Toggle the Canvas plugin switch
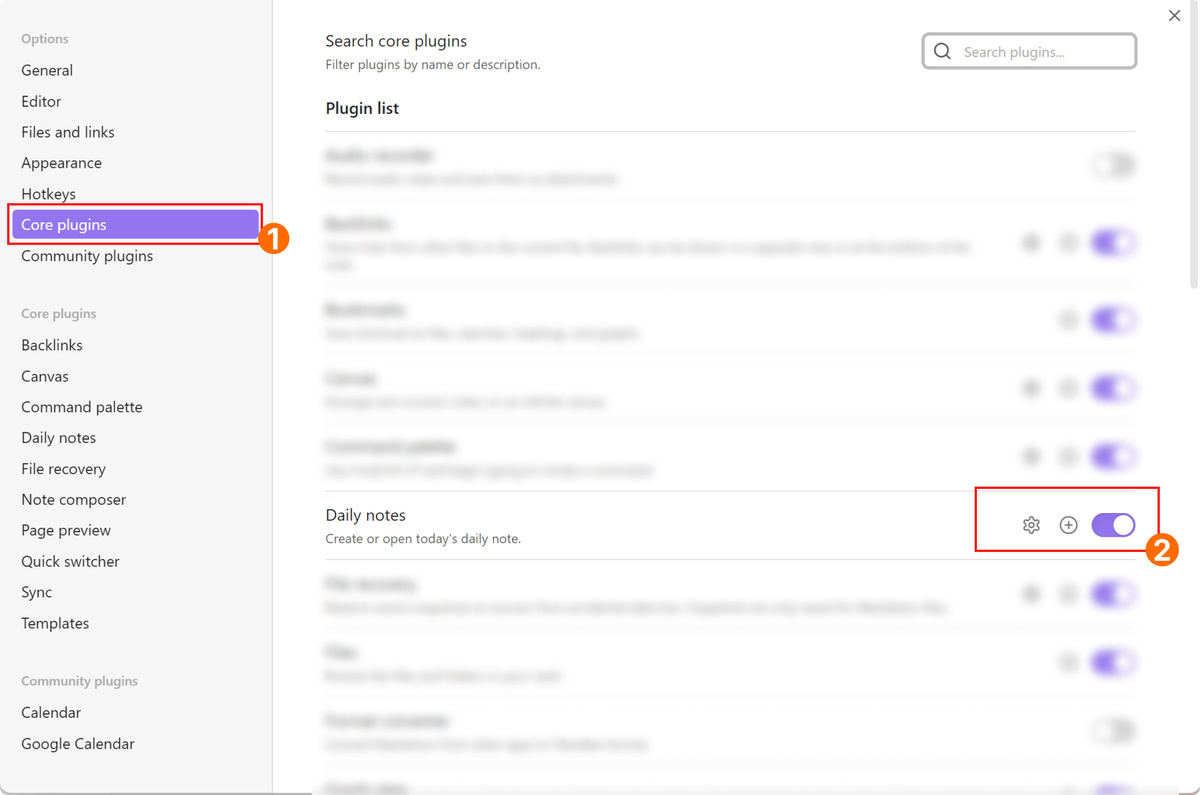1200x795 pixels. click(1113, 388)
